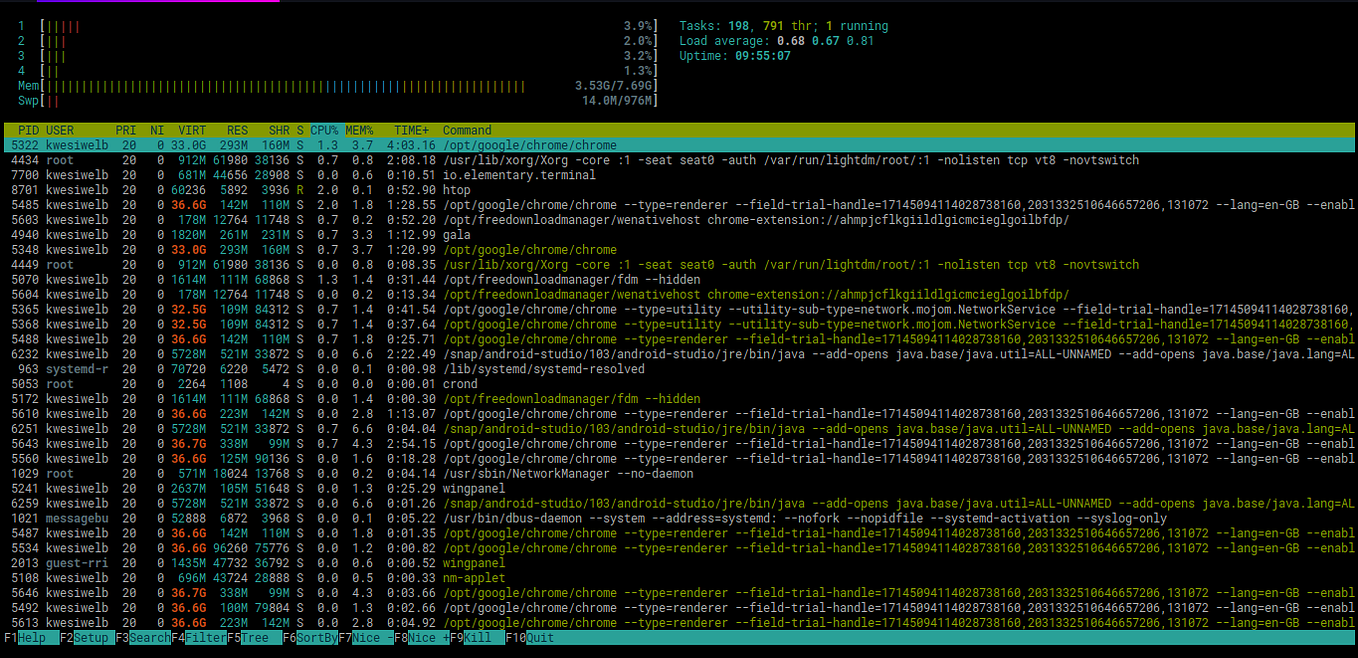Select the gala process row PID 4940
Screen dimensions: 1358x658
(x=300, y=234)
